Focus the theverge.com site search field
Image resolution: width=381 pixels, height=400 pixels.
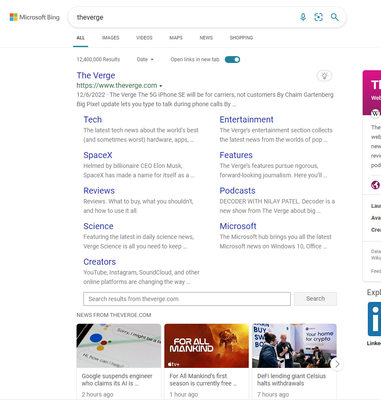187,299
